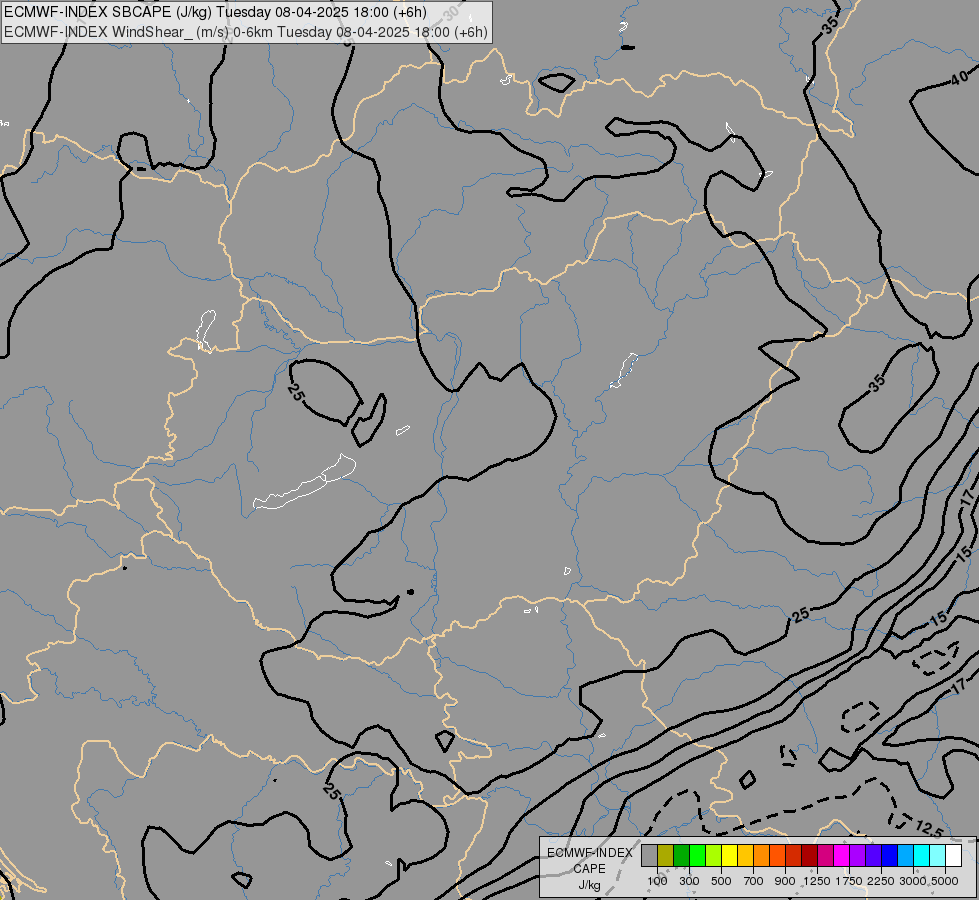The height and width of the screenshot is (900, 979).
Task: Click the CAPE label in the legend
Action: pos(590,869)
